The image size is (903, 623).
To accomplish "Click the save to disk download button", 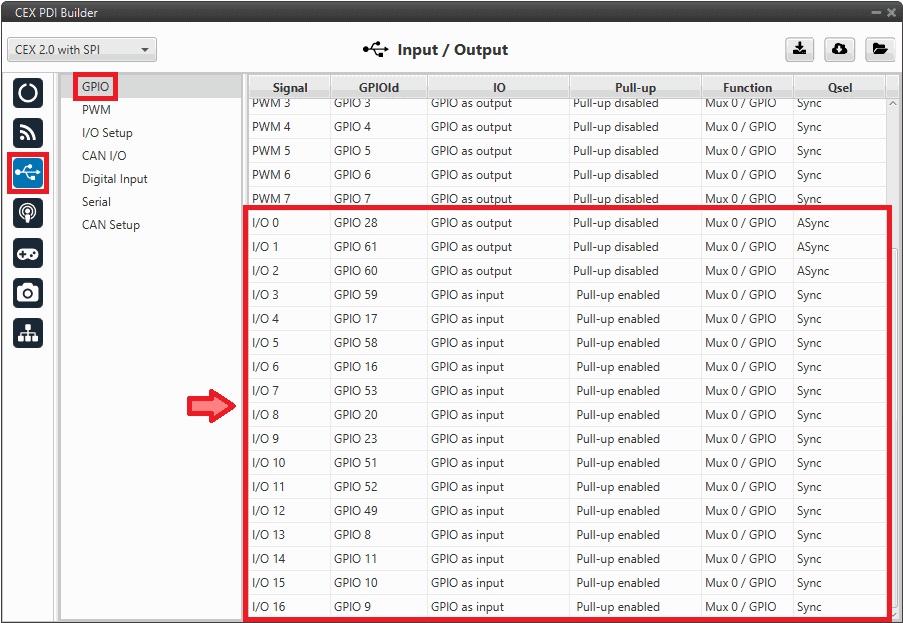I will tap(799, 49).
